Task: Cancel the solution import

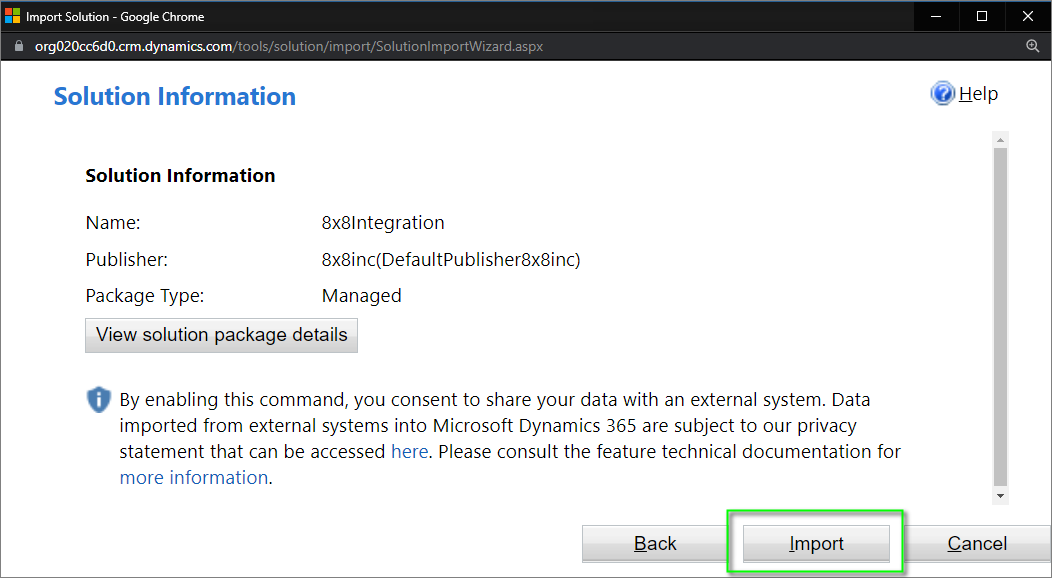Action: [x=977, y=543]
